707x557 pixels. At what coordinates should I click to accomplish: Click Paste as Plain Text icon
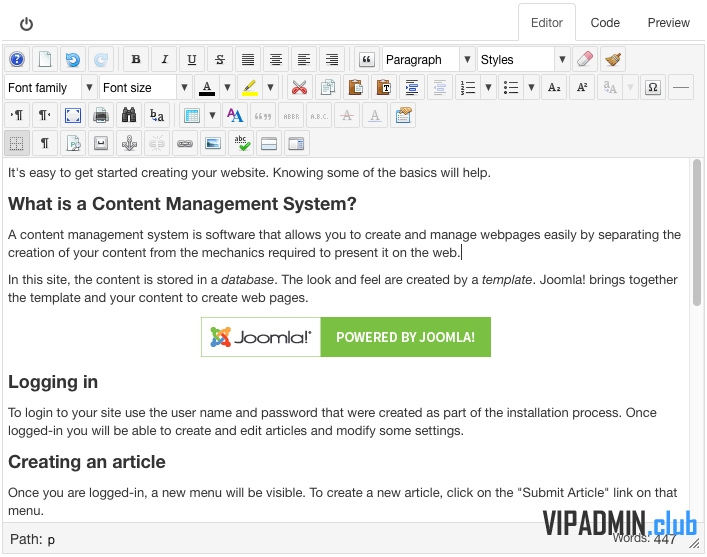384,87
